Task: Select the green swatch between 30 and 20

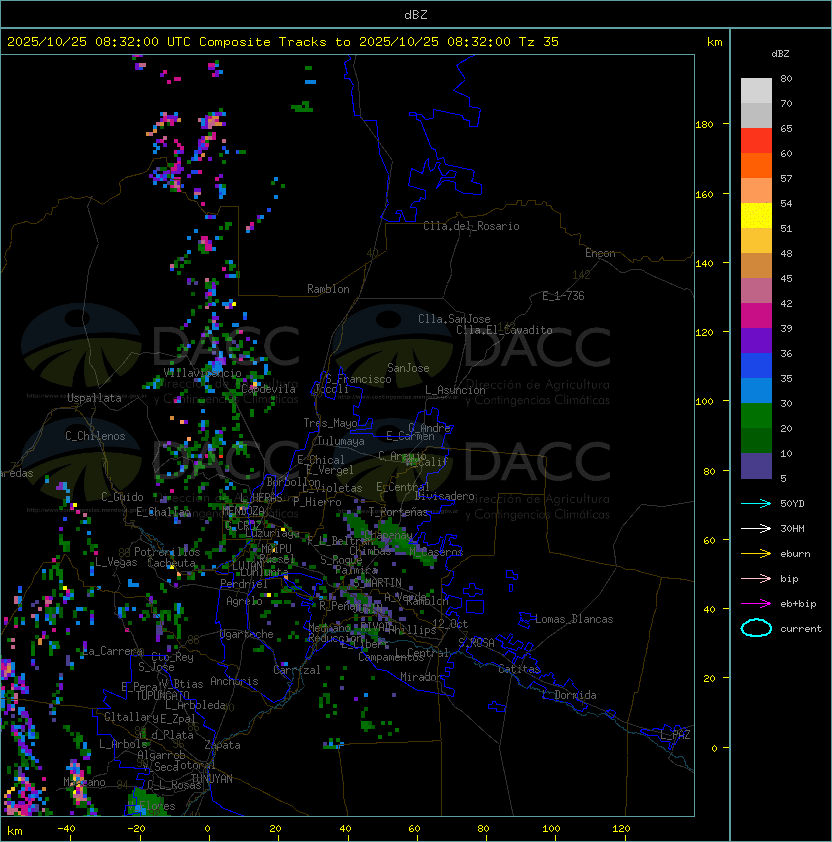Action: [x=756, y=416]
